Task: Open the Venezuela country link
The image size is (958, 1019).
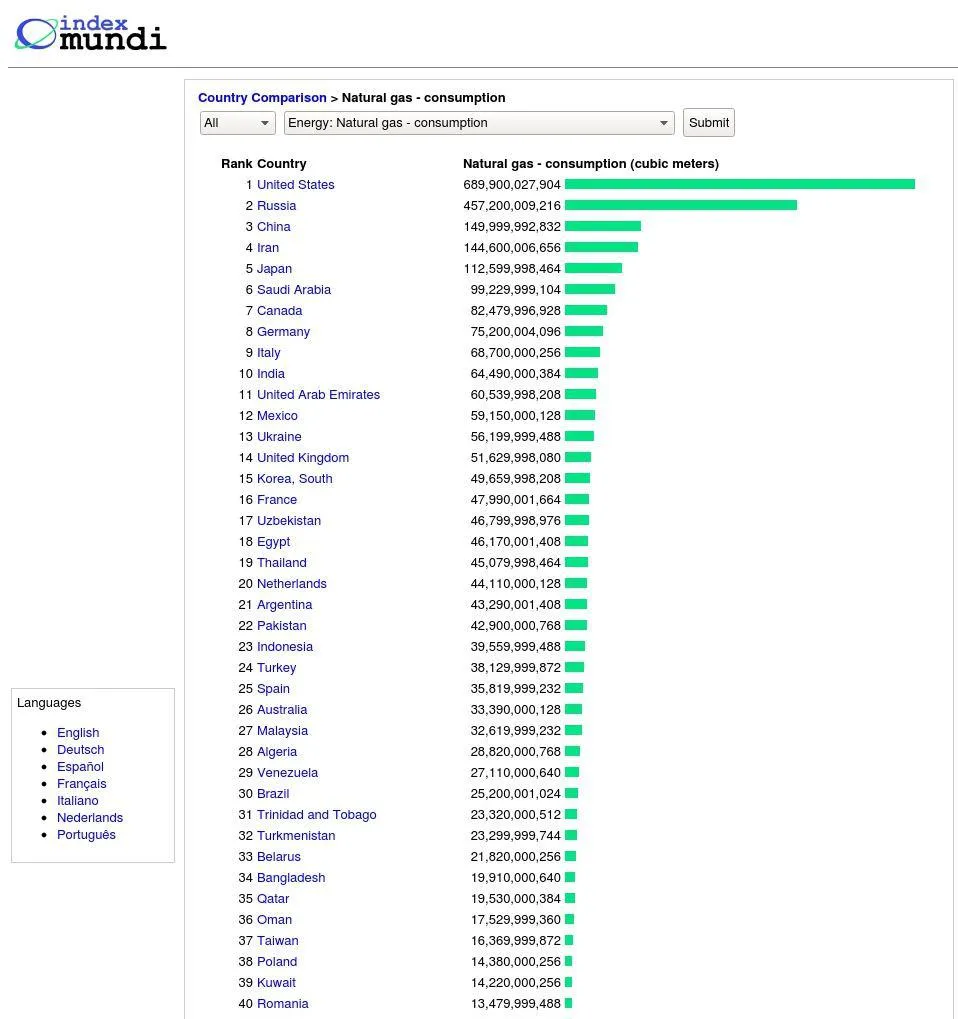Action: 287,773
